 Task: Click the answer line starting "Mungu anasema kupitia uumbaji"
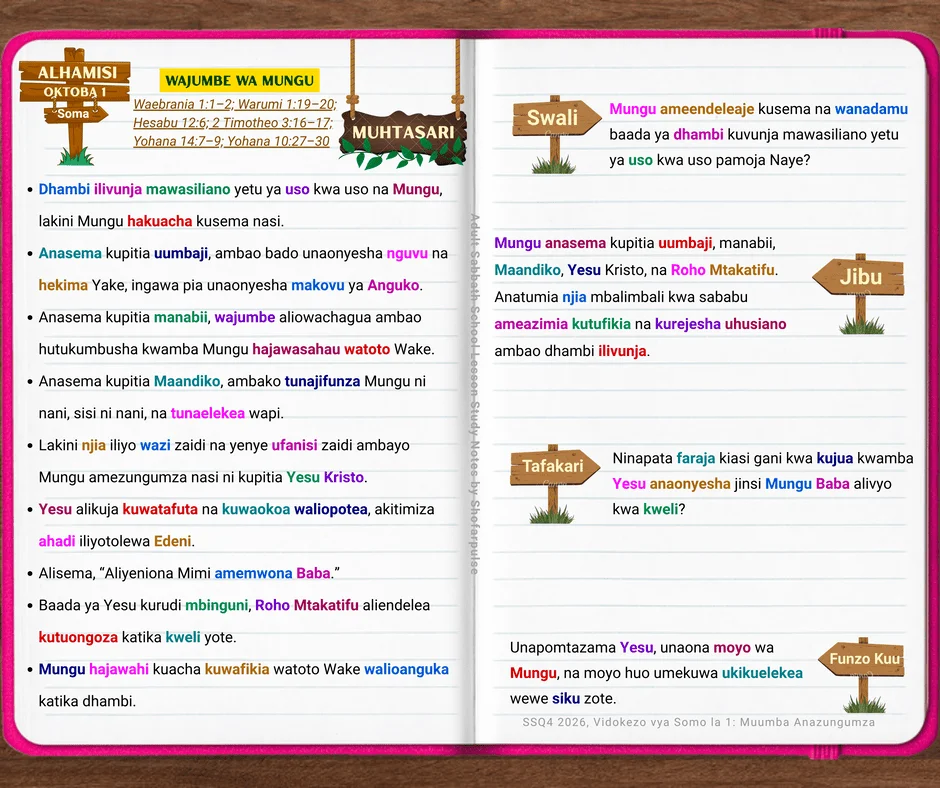pyautogui.click(x=635, y=243)
